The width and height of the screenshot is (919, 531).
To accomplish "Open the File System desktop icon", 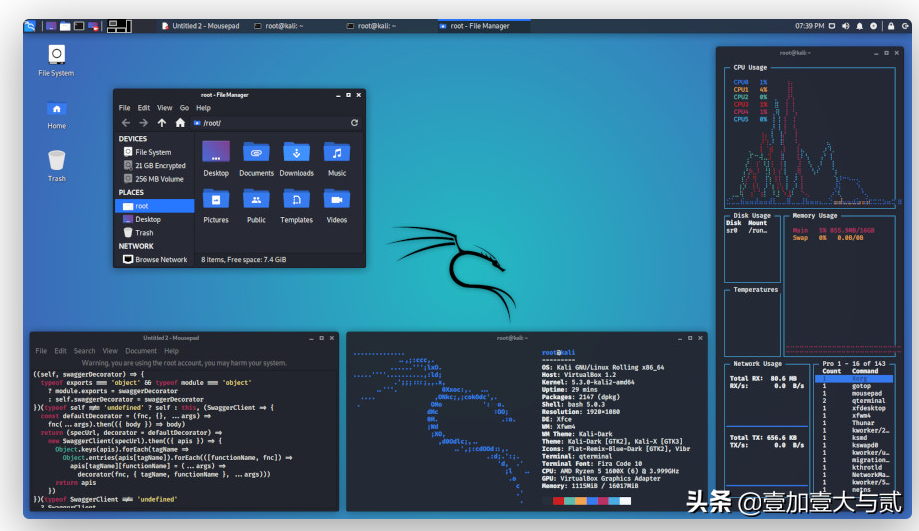I will pyautogui.click(x=56, y=59).
